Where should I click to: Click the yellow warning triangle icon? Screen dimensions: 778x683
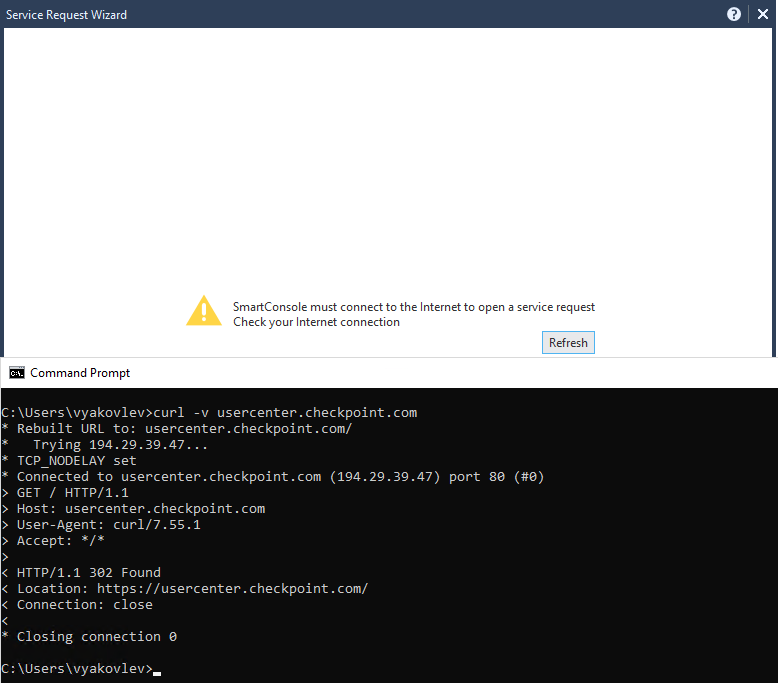(x=204, y=311)
